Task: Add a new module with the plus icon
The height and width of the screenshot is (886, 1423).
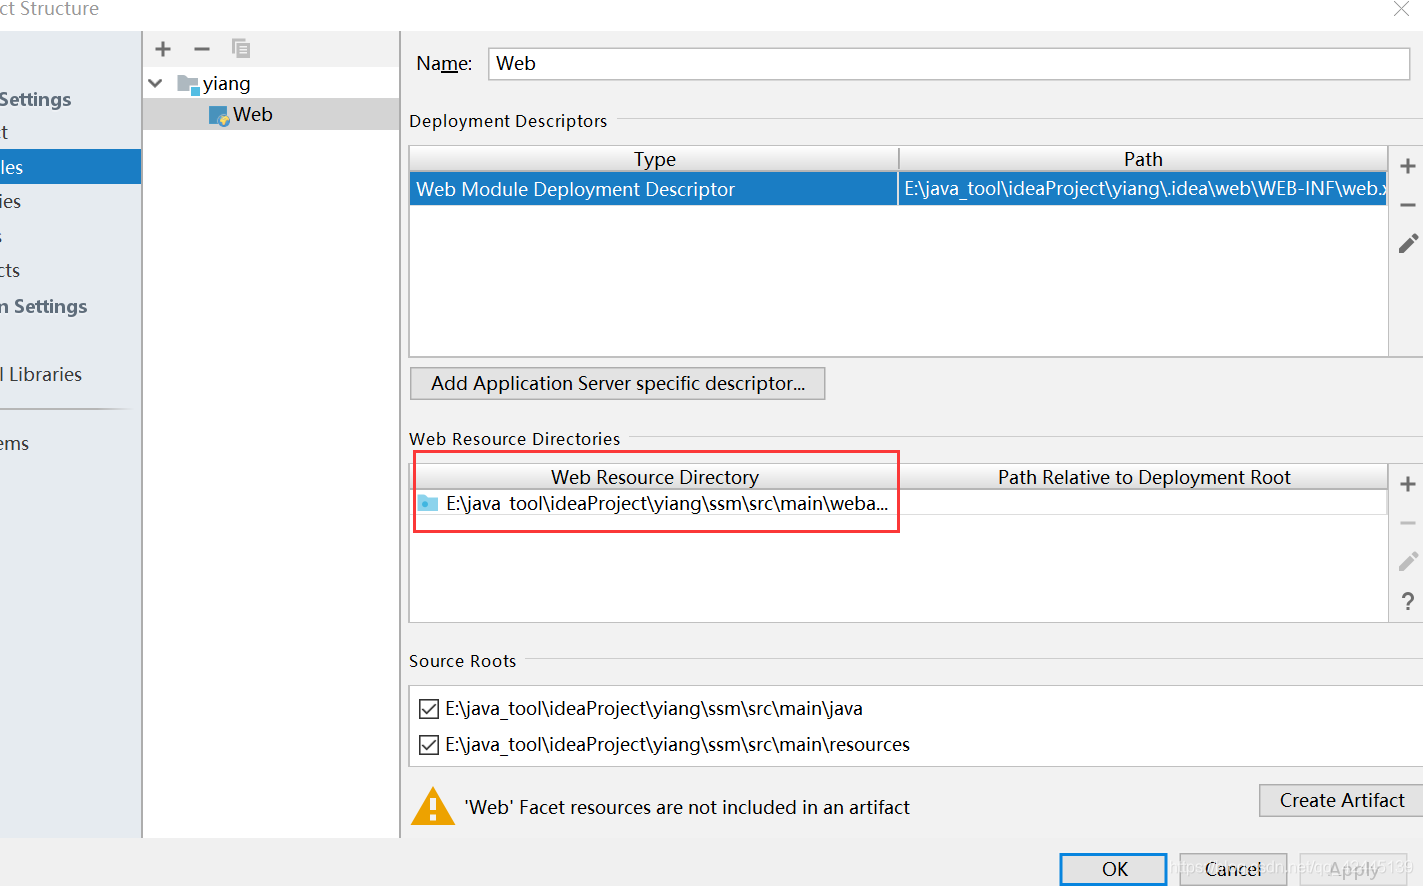Action: [x=163, y=49]
